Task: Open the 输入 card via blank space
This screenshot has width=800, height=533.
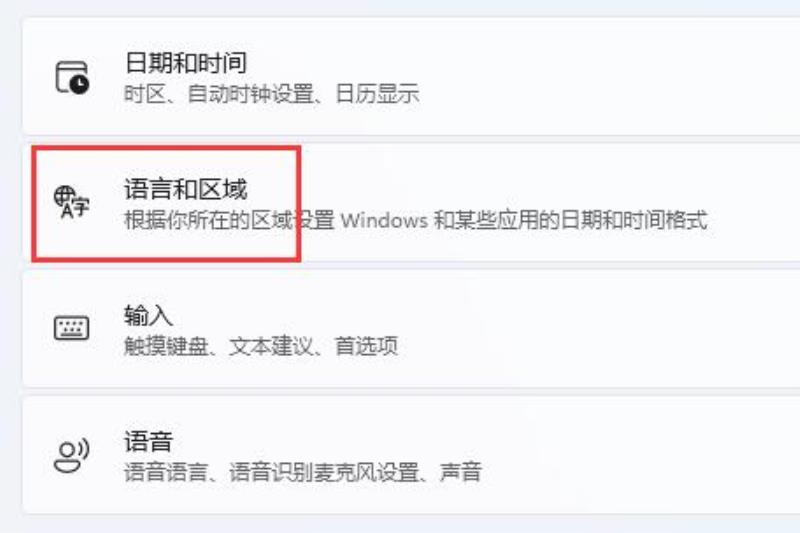Action: pyautogui.click(x=612, y=329)
